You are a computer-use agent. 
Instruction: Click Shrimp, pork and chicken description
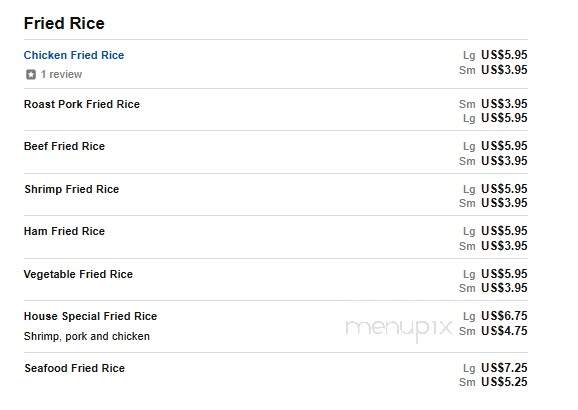[x=87, y=336]
